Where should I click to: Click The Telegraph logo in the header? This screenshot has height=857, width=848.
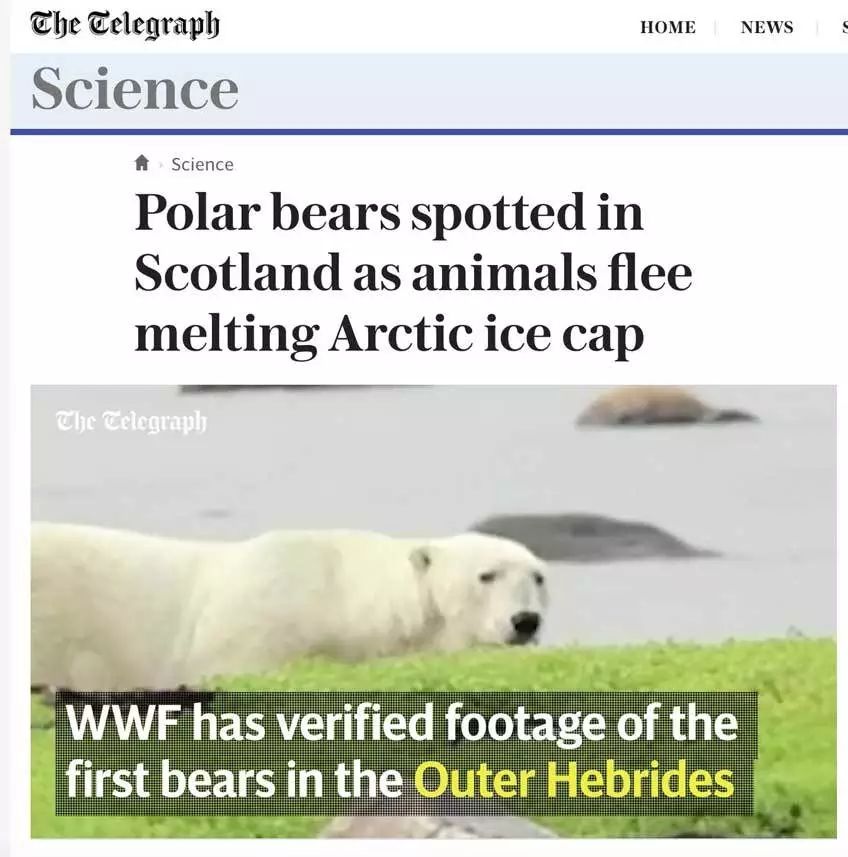[125, 25]
